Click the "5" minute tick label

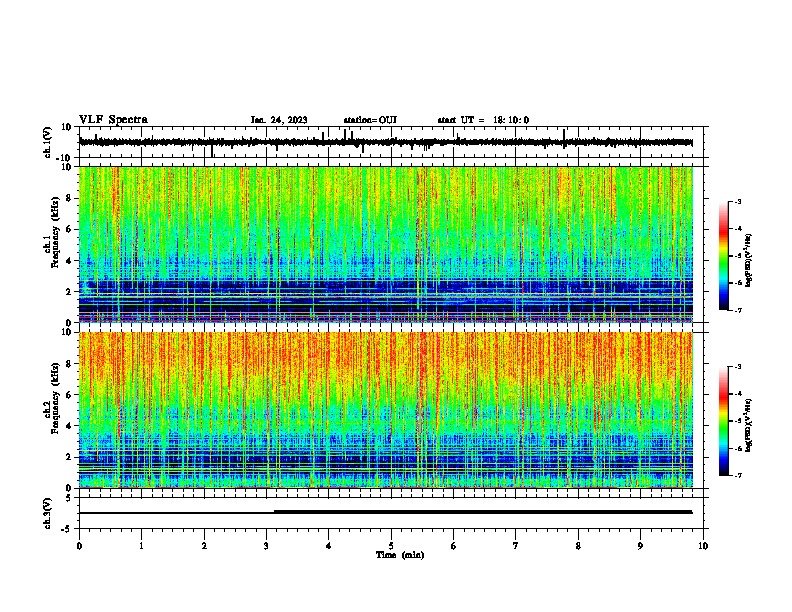point(391,546)
